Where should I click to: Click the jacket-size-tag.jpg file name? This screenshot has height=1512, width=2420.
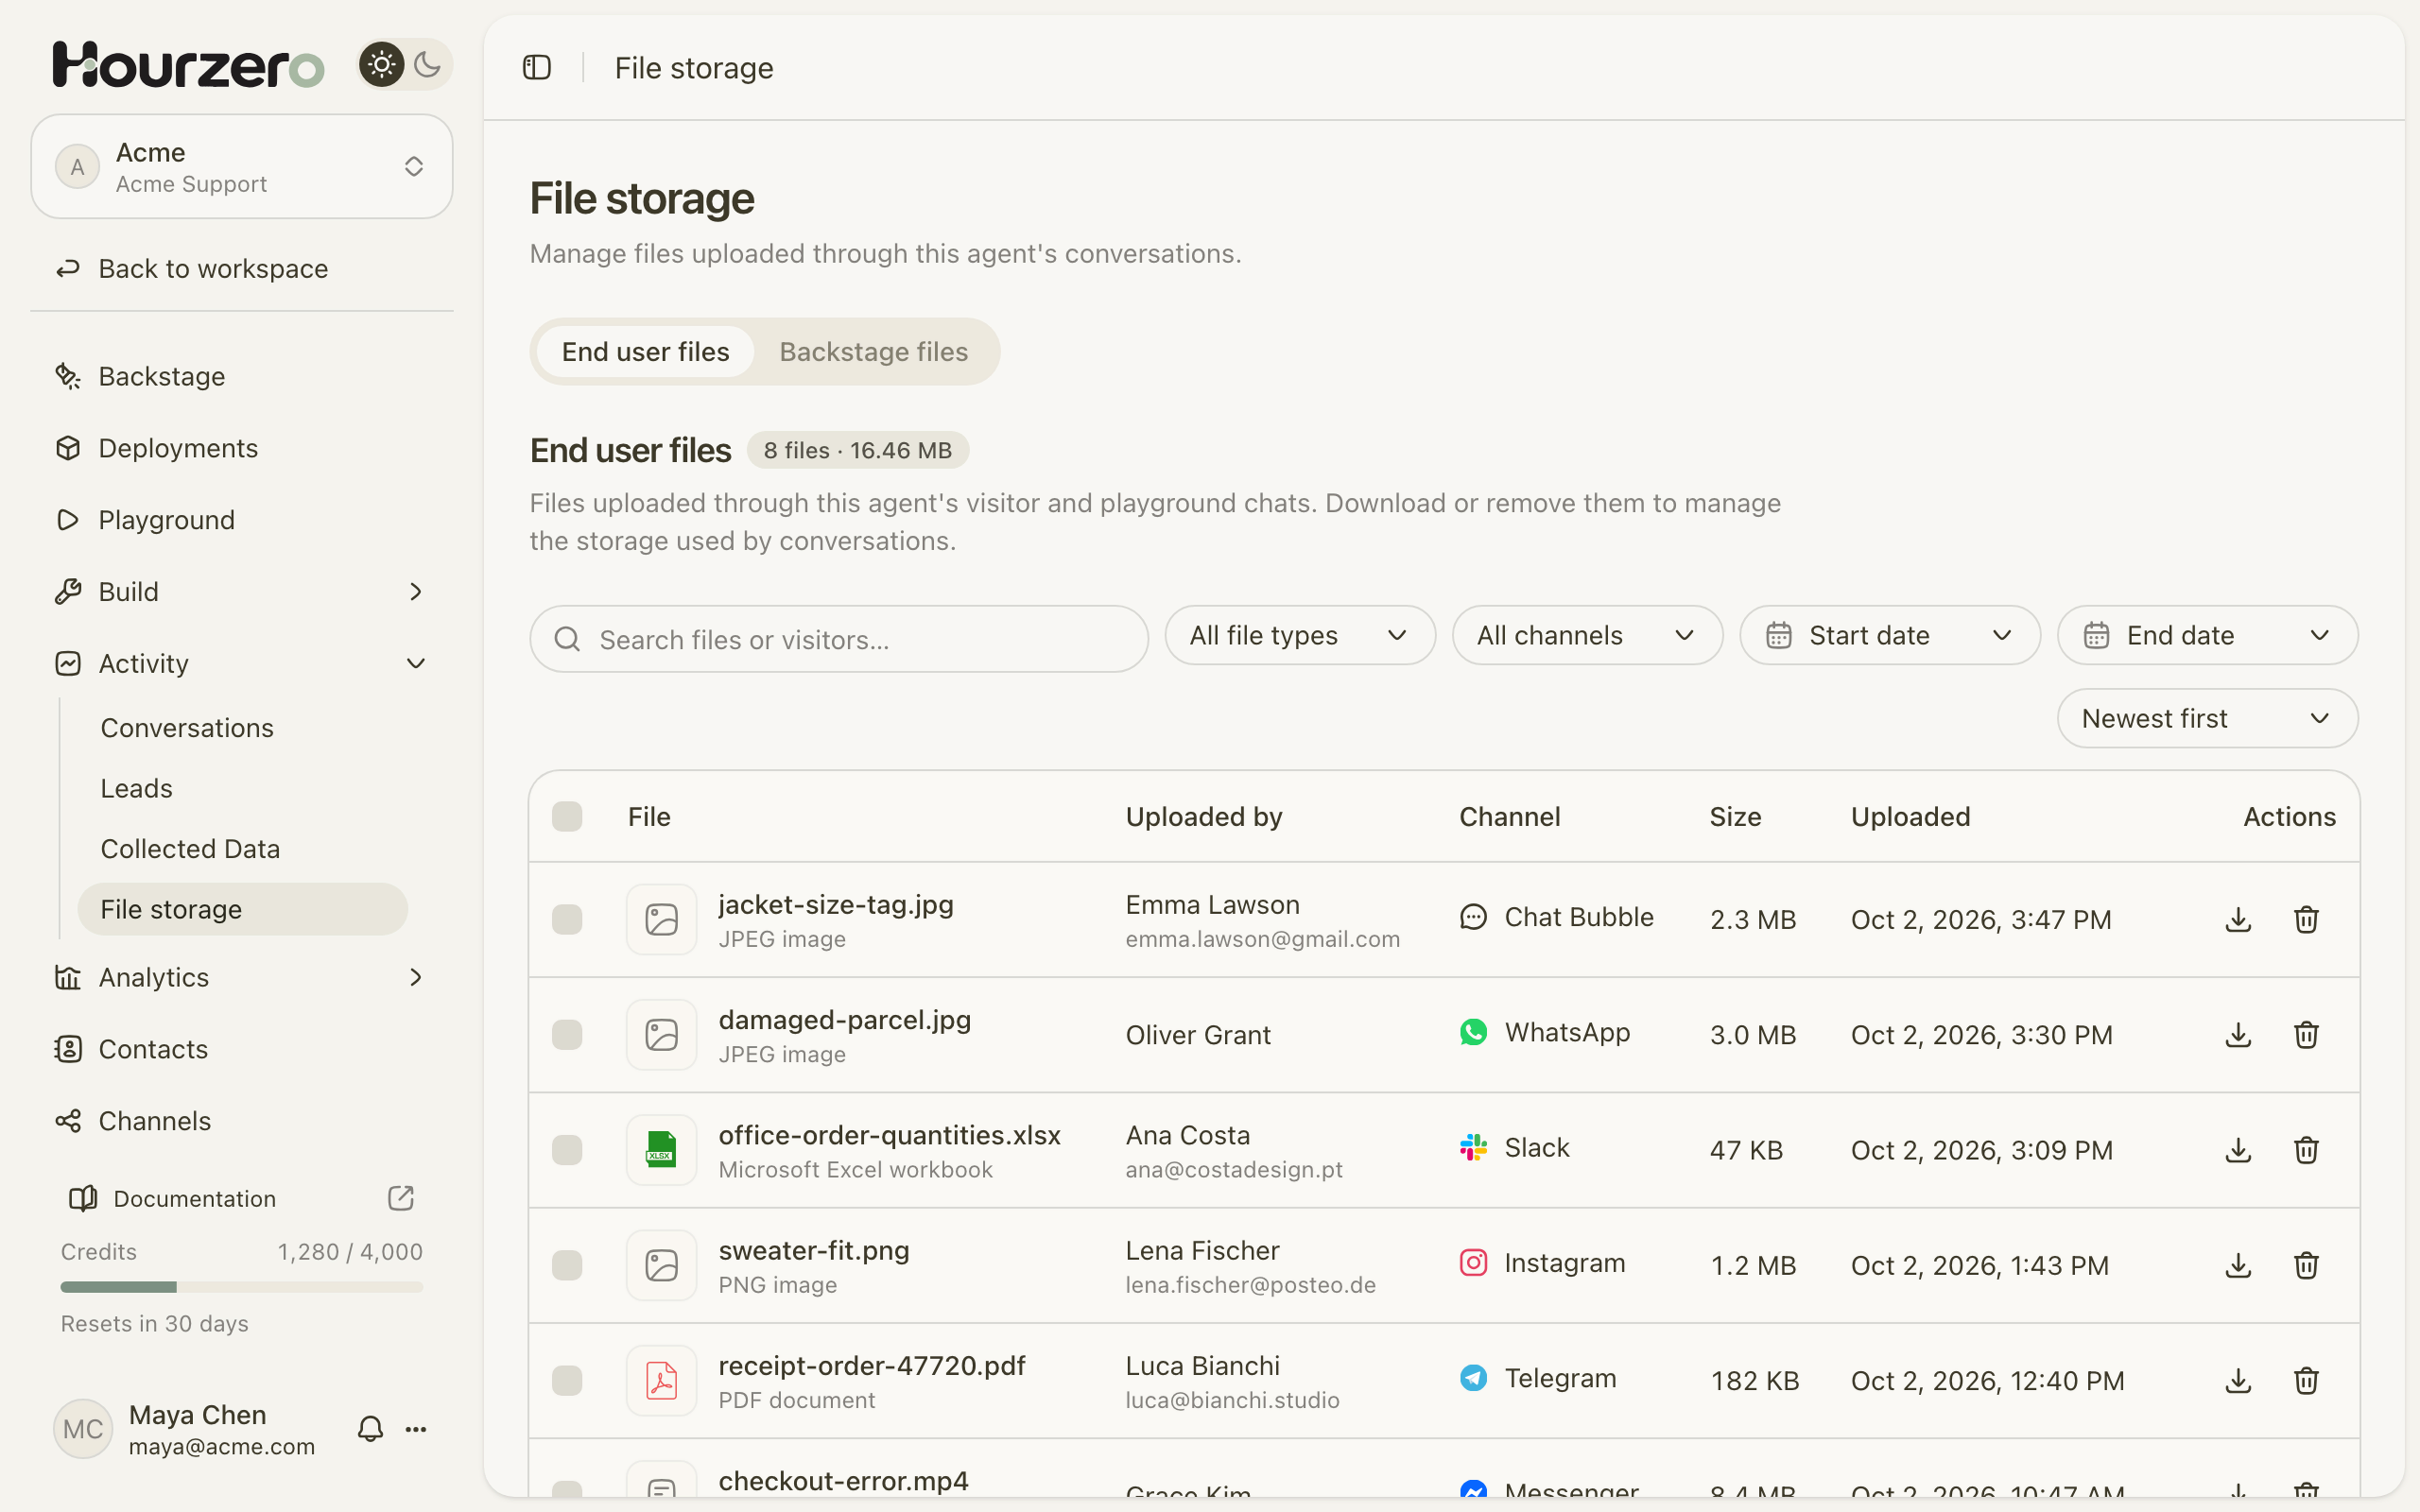point(836,904)
